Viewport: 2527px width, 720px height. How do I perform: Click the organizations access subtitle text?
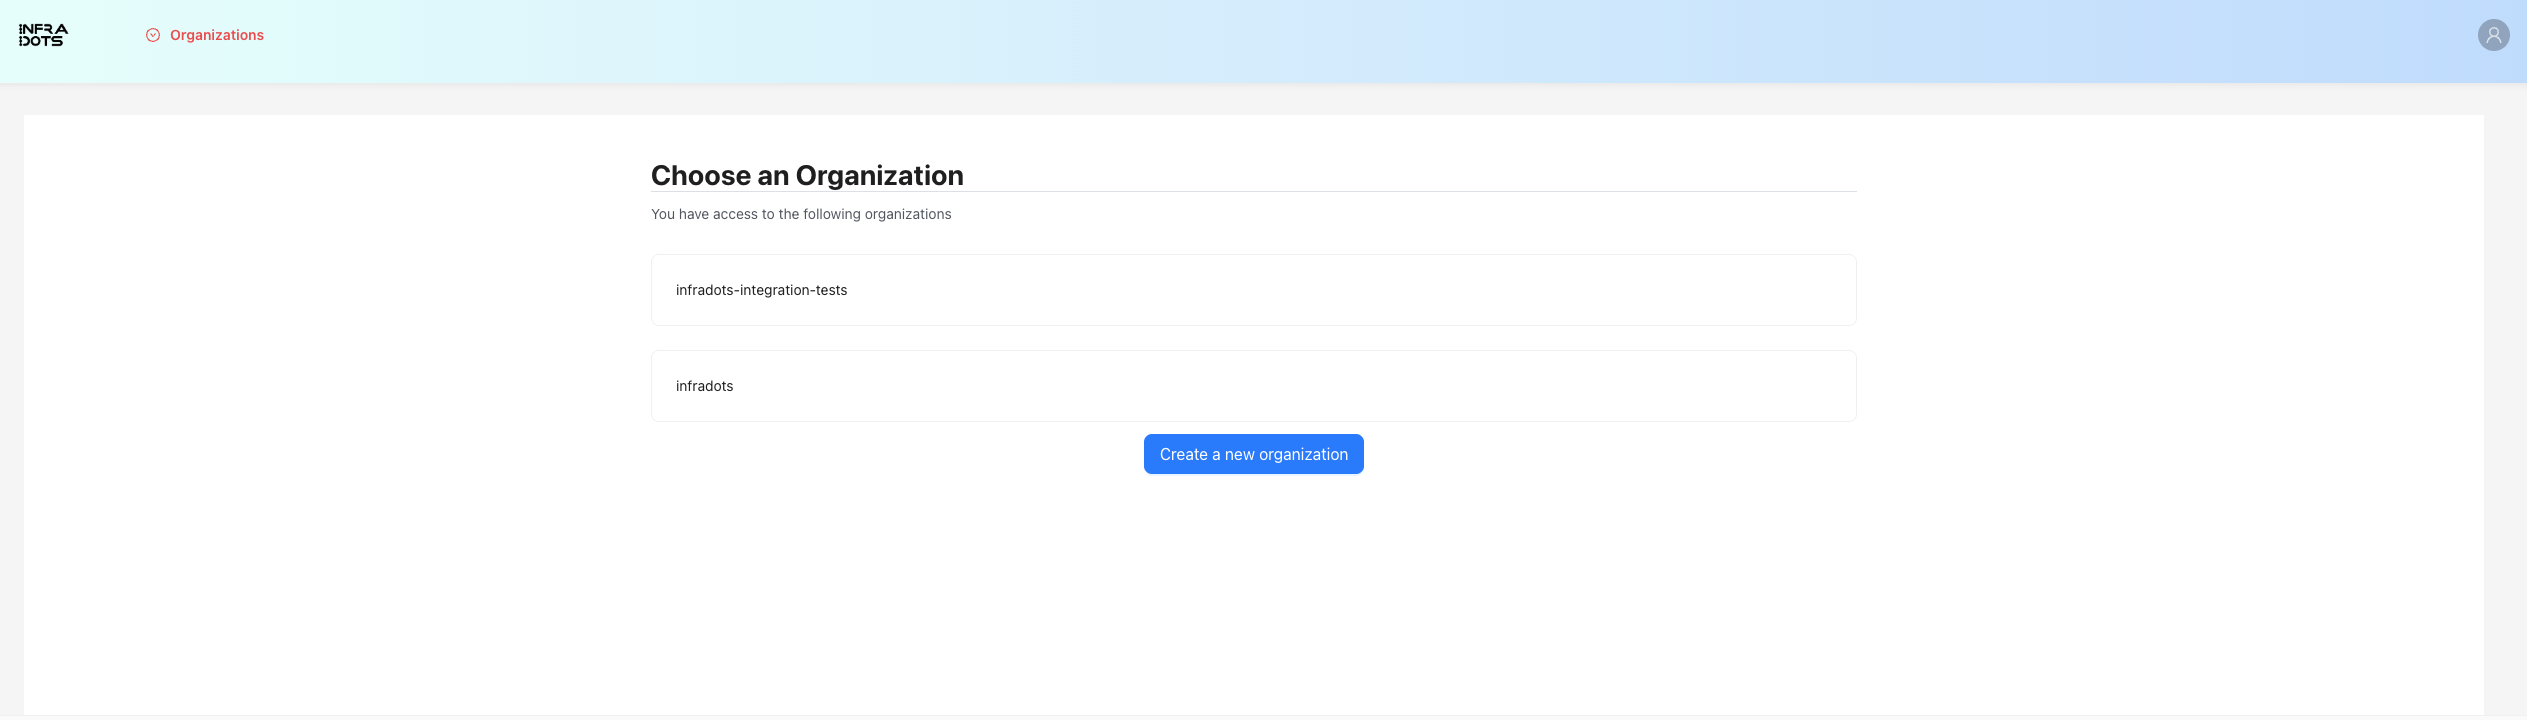point(801,214)
